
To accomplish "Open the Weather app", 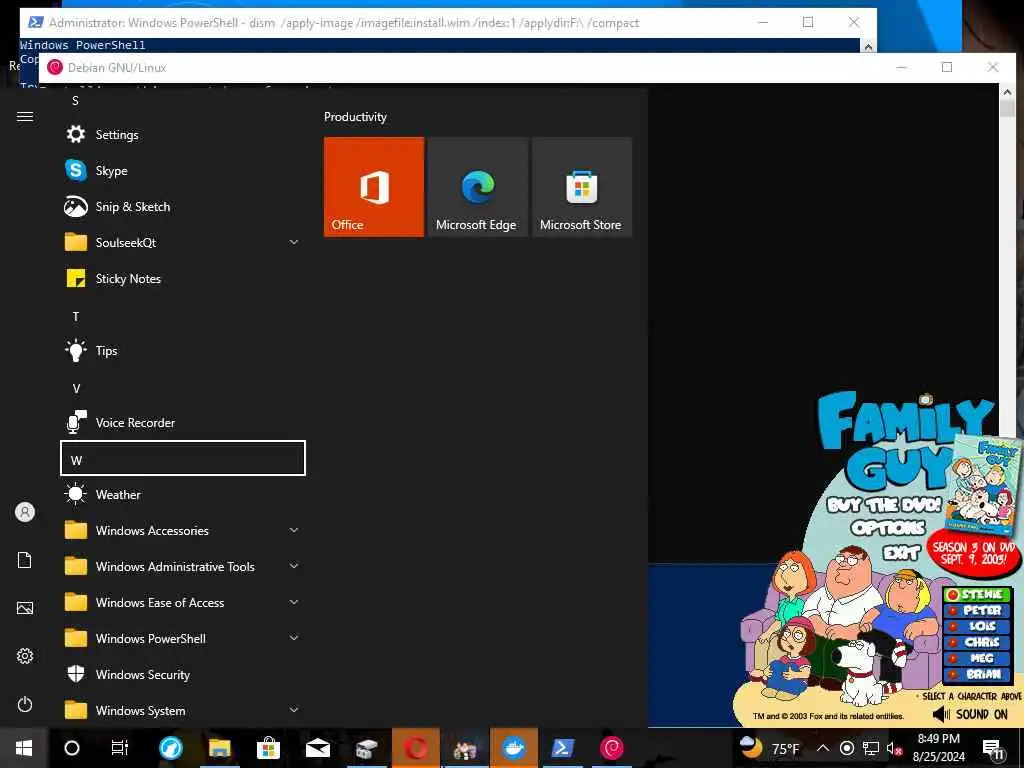I will 183,494.
